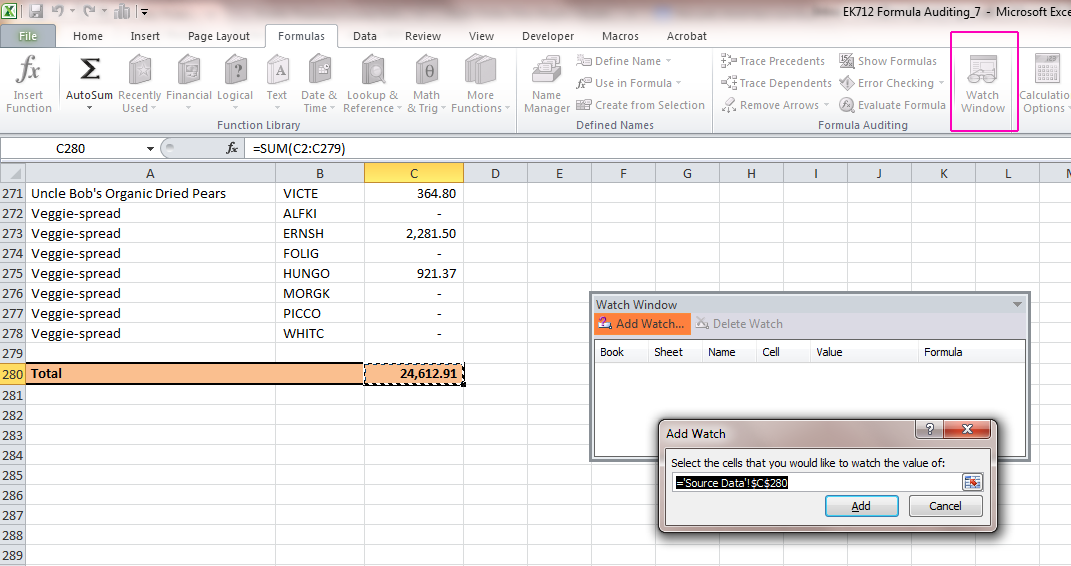Open Calculation Options
The width and height of the screenshot is (1071, 566).
[1045, 84]
